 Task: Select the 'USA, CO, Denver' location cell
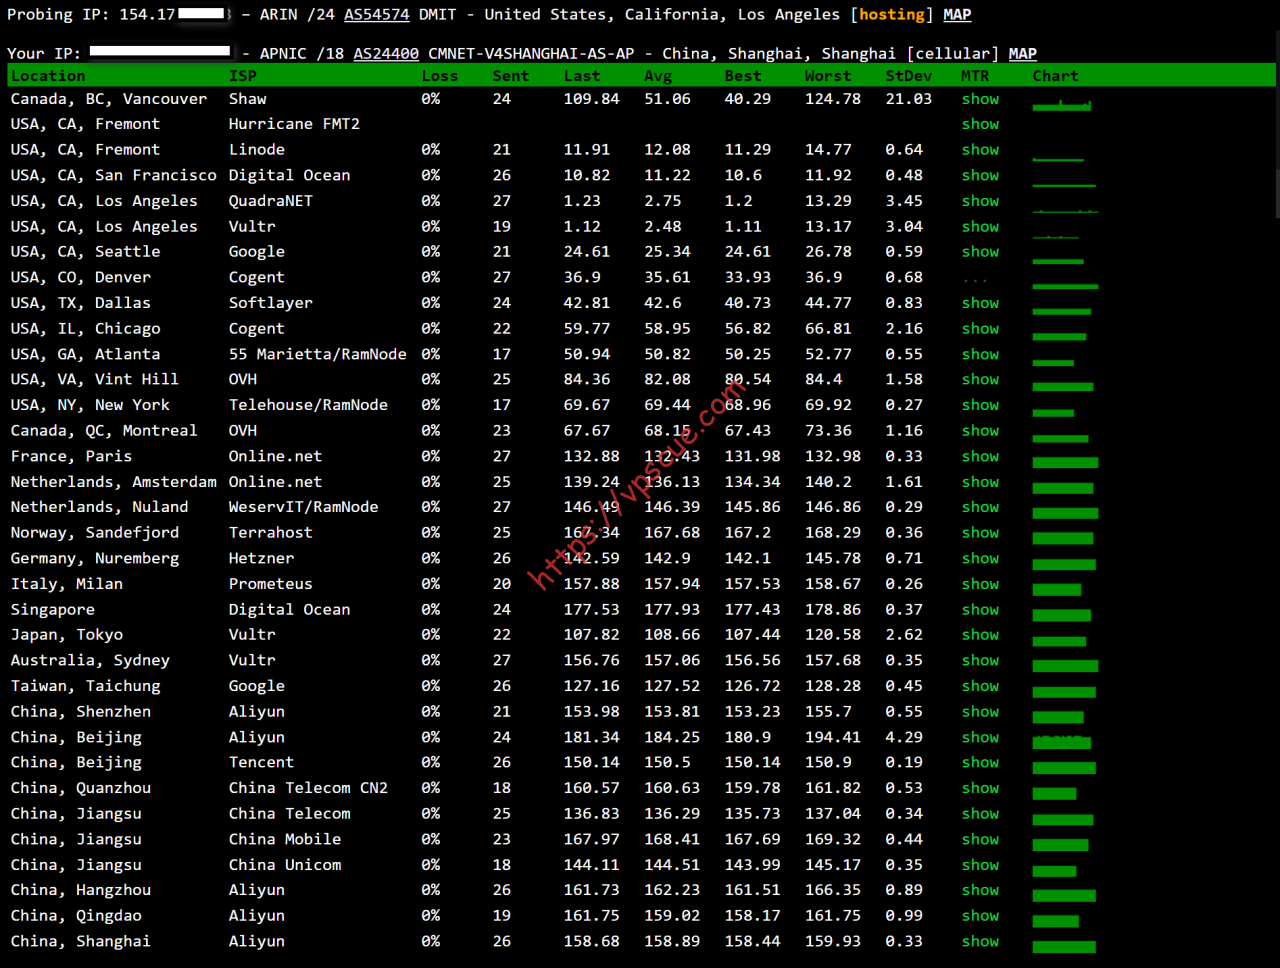(81, 278)
